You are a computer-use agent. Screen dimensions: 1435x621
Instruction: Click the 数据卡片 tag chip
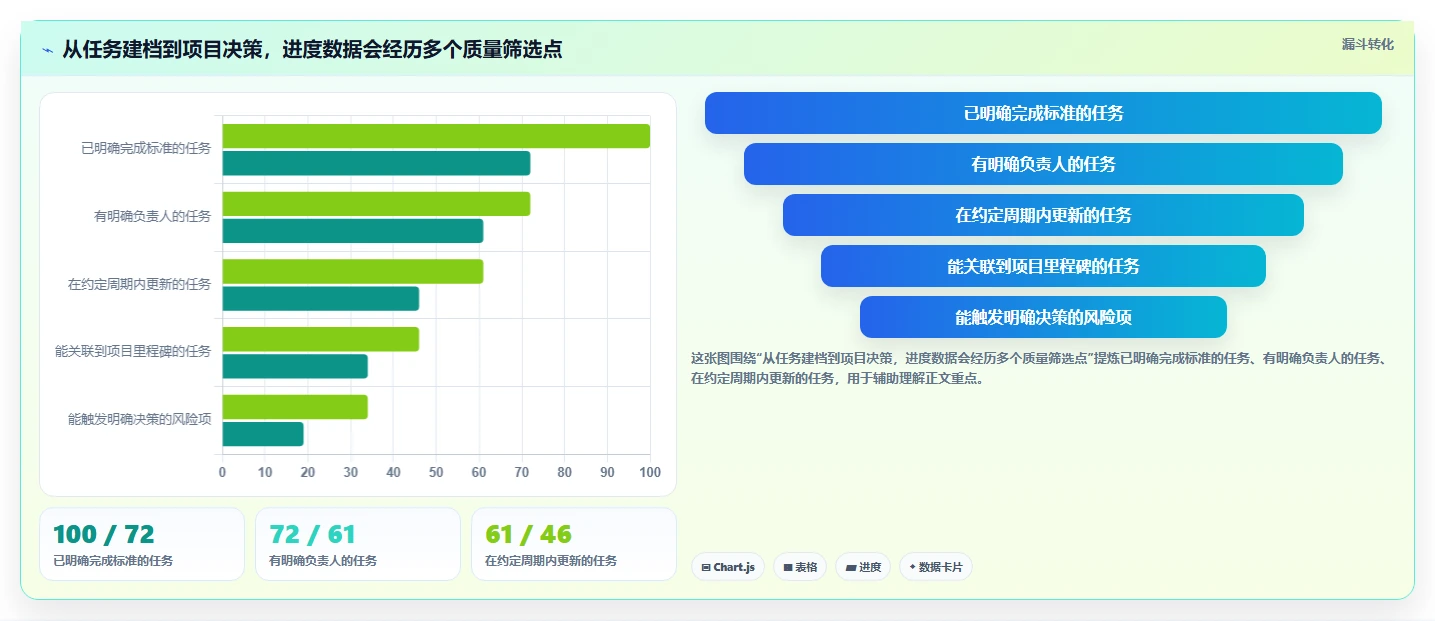tap(935, 567)
